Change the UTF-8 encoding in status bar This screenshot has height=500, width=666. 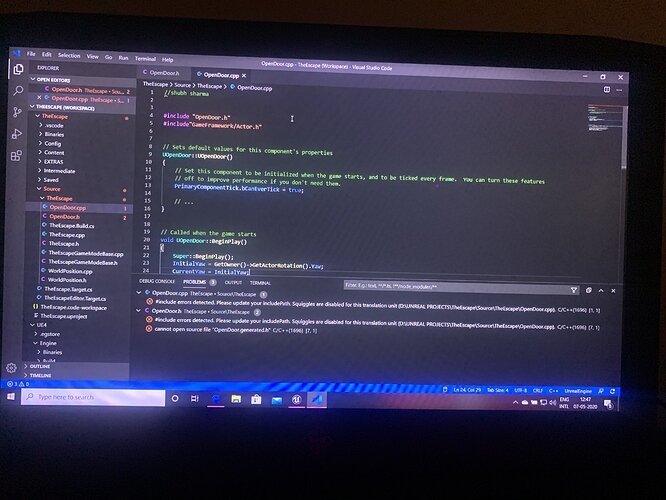(x=520, y=390)
